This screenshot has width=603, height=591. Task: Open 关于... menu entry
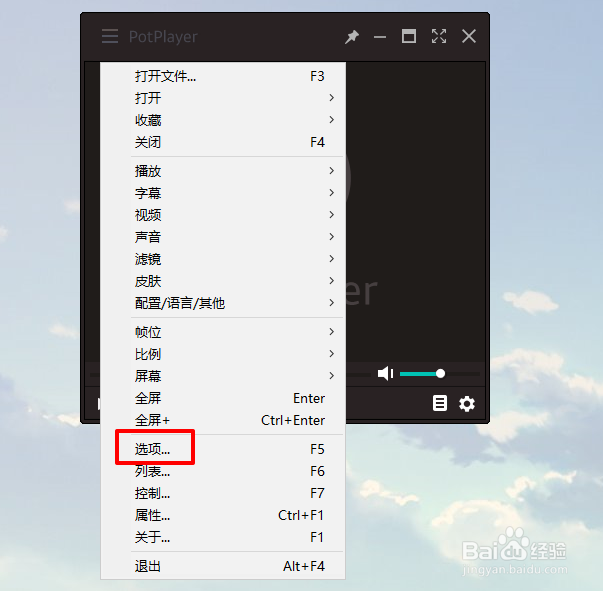223,537
